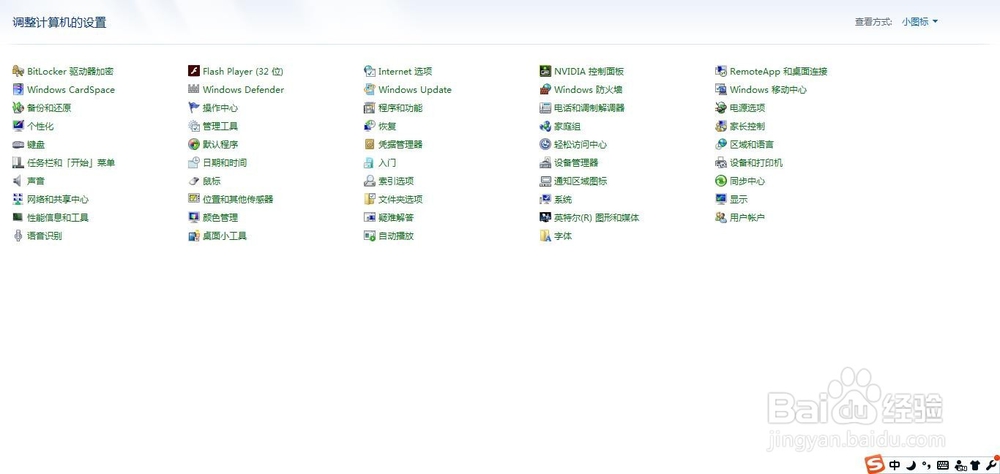Click the 电话和调制解调器 icon

coord(545,108)
